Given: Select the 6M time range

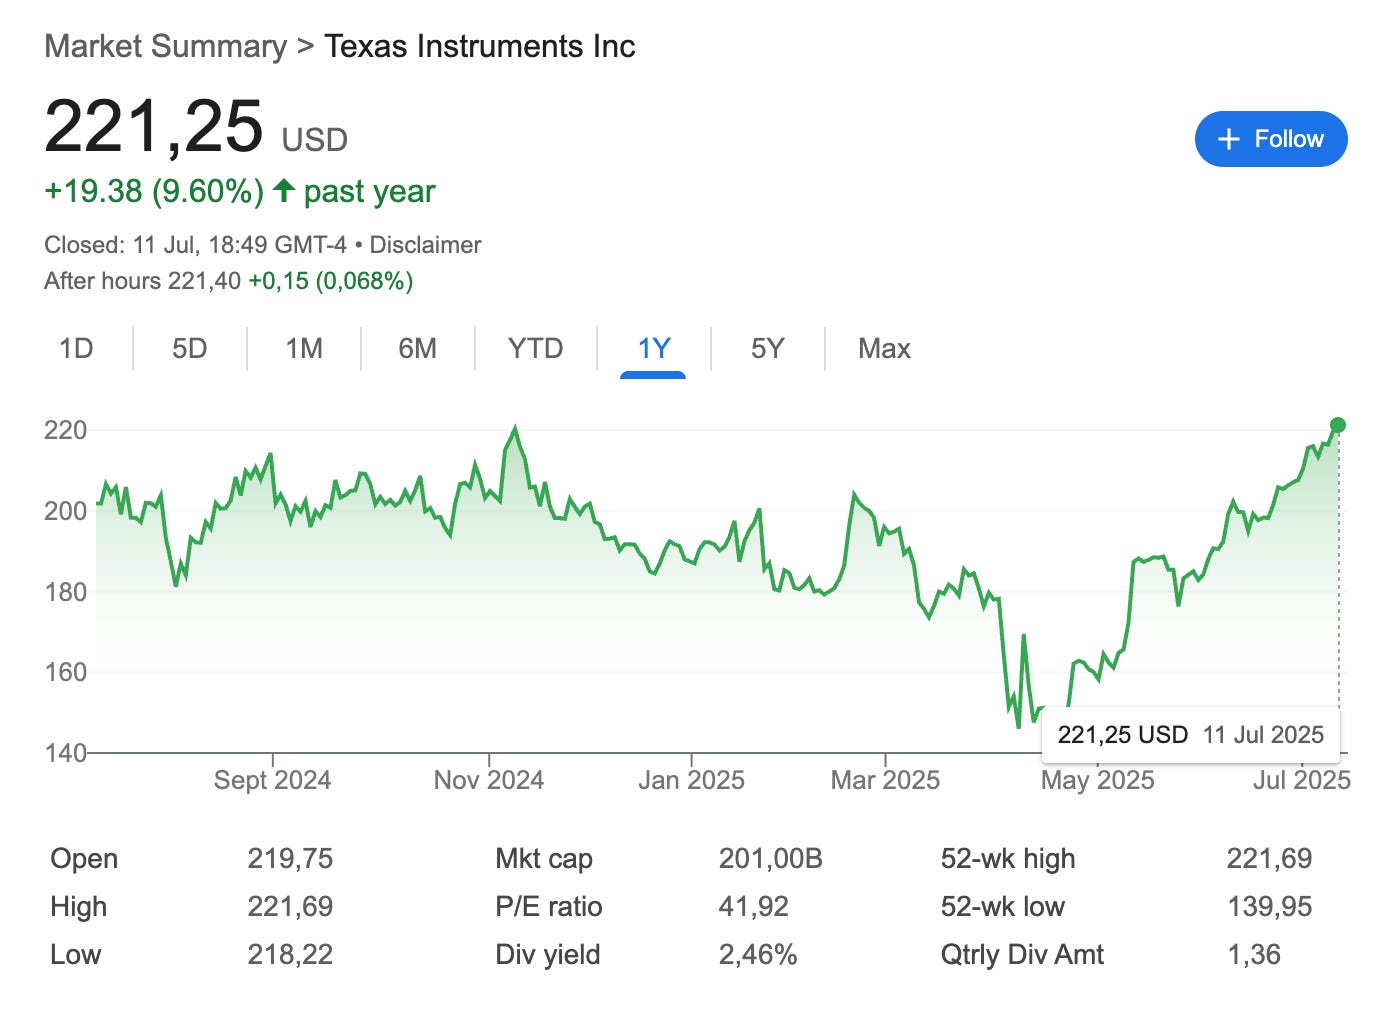Looking at the screenshot, I should pyautogui.click(x=418, y=348).
